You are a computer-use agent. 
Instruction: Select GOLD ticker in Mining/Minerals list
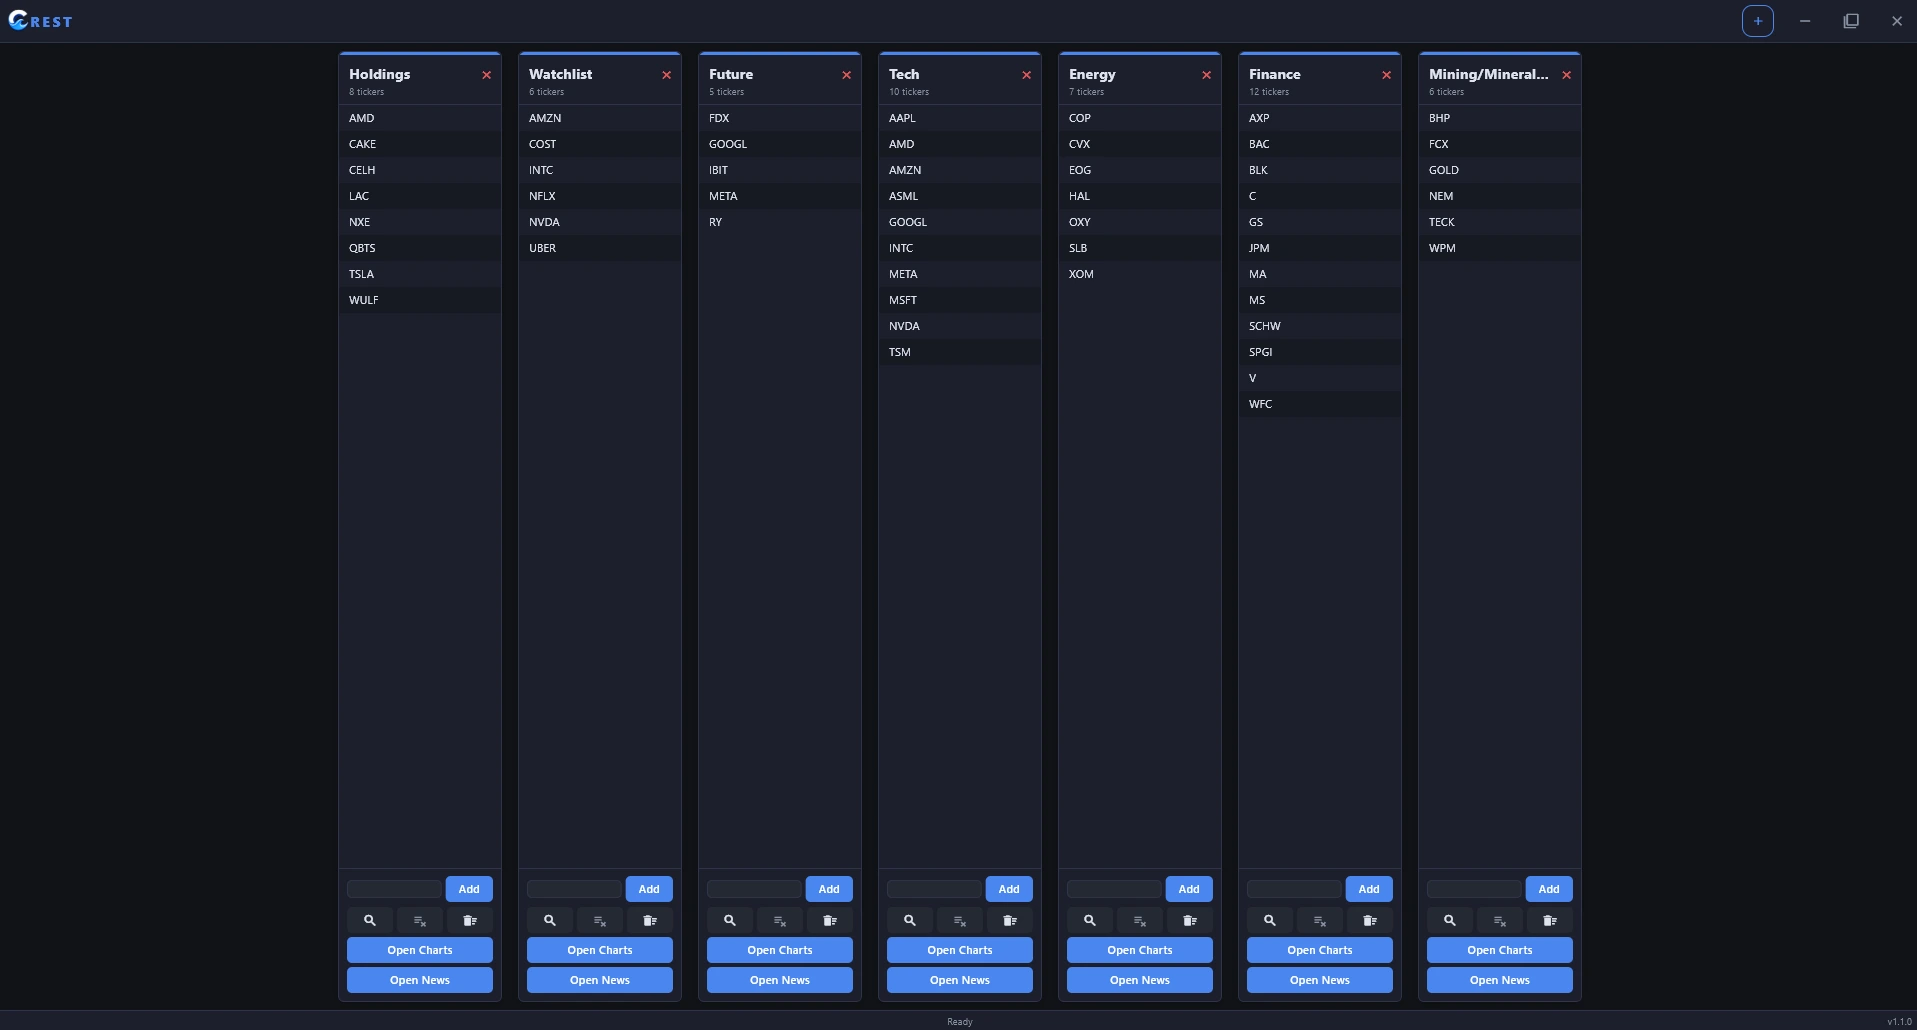coord(1500,170)
